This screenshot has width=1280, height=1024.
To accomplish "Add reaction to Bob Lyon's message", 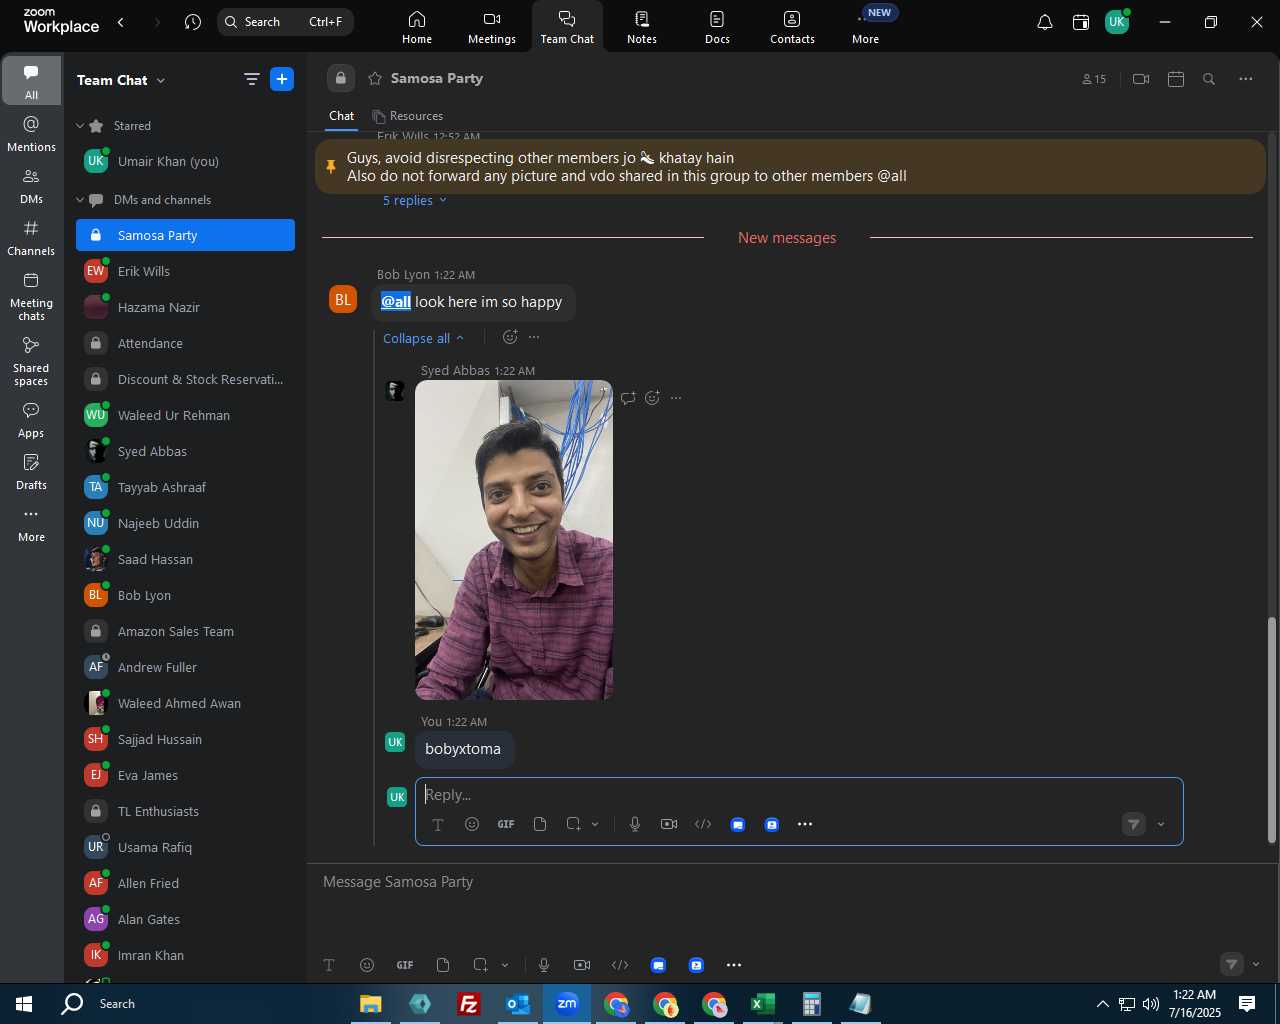I will (x=510, y=337).
